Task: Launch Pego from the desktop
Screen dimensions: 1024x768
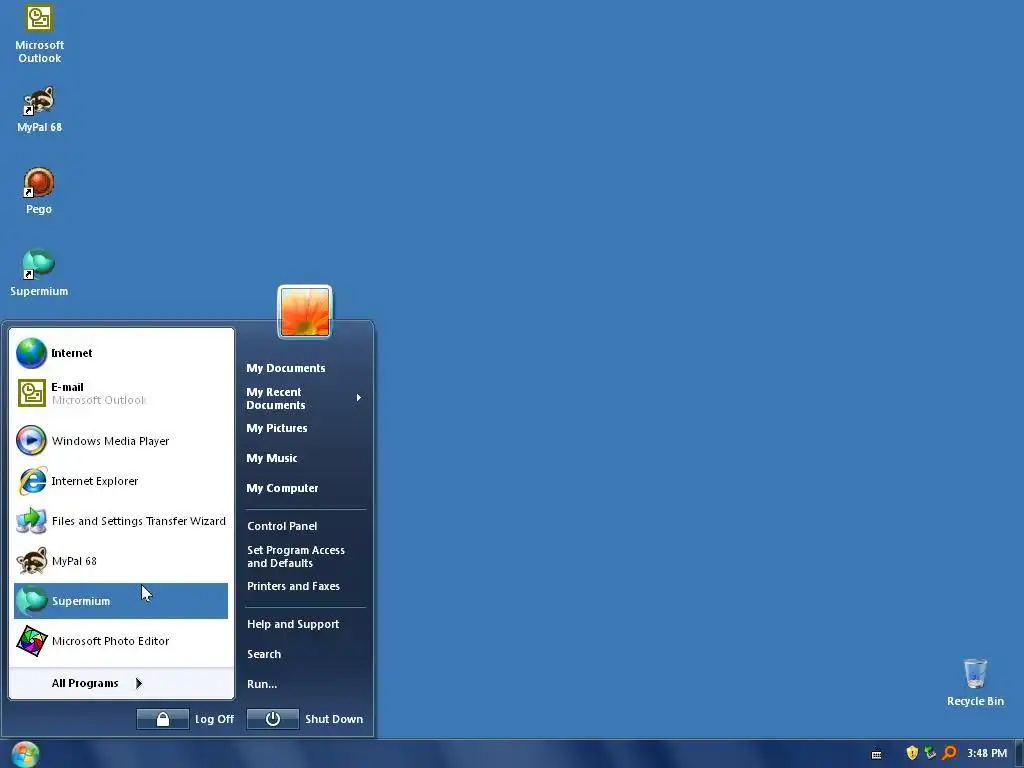Action: (x=39, y=191)
